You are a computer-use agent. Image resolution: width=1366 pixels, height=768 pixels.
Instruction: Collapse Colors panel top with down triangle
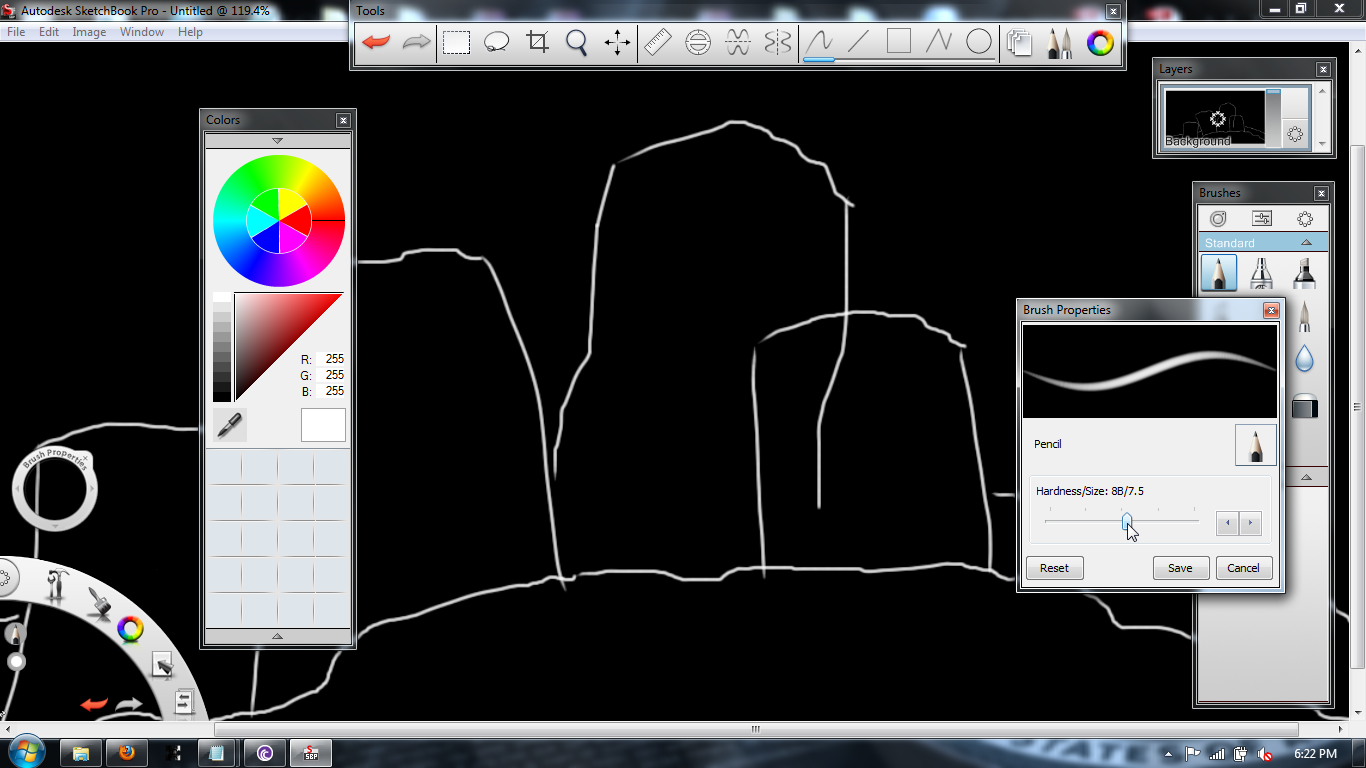click(278, 141)
